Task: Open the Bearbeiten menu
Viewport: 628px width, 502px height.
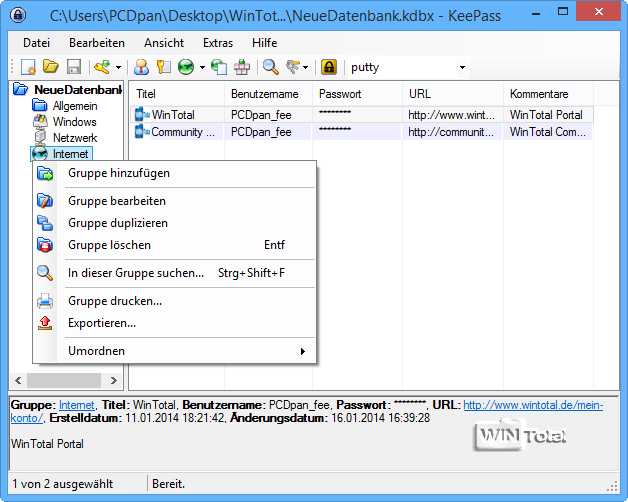Action: click(97, 43)
